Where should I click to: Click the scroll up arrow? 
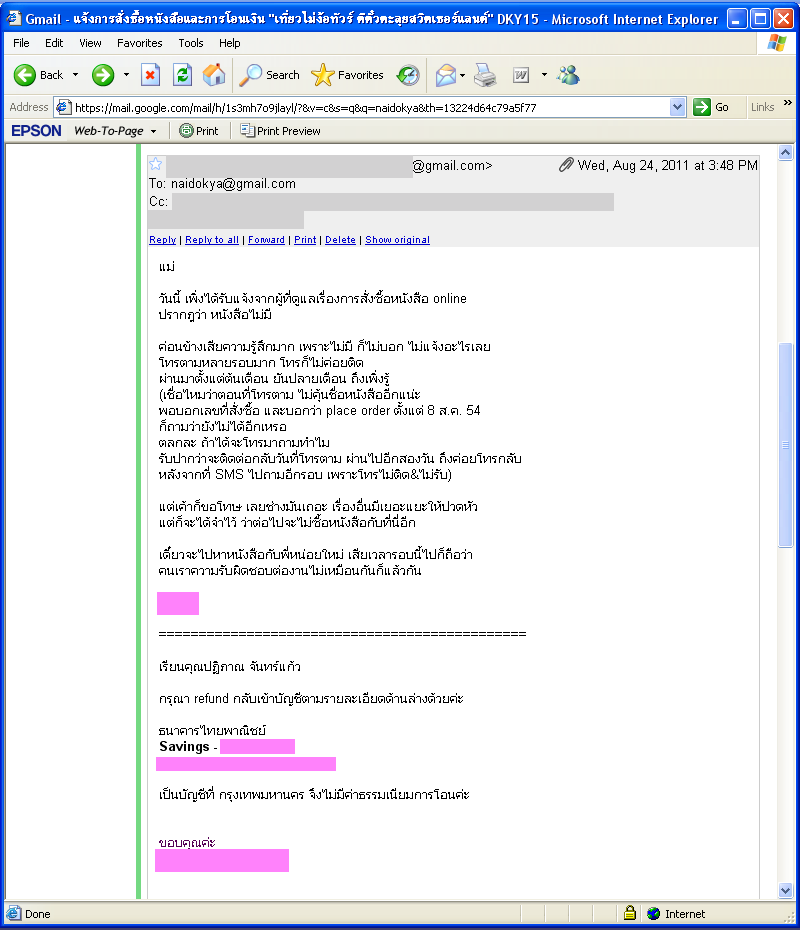[786, 153]
